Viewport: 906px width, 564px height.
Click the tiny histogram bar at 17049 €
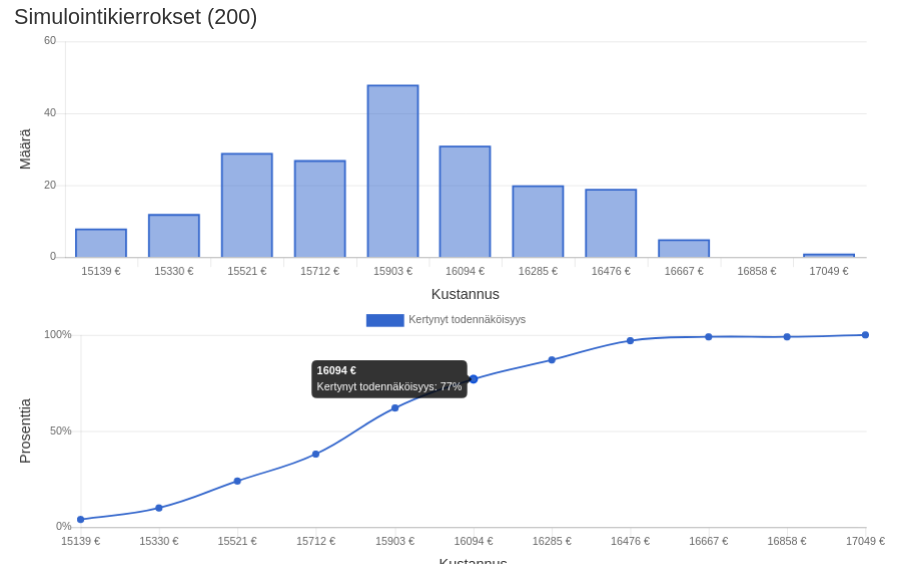(x=829, y=256)
